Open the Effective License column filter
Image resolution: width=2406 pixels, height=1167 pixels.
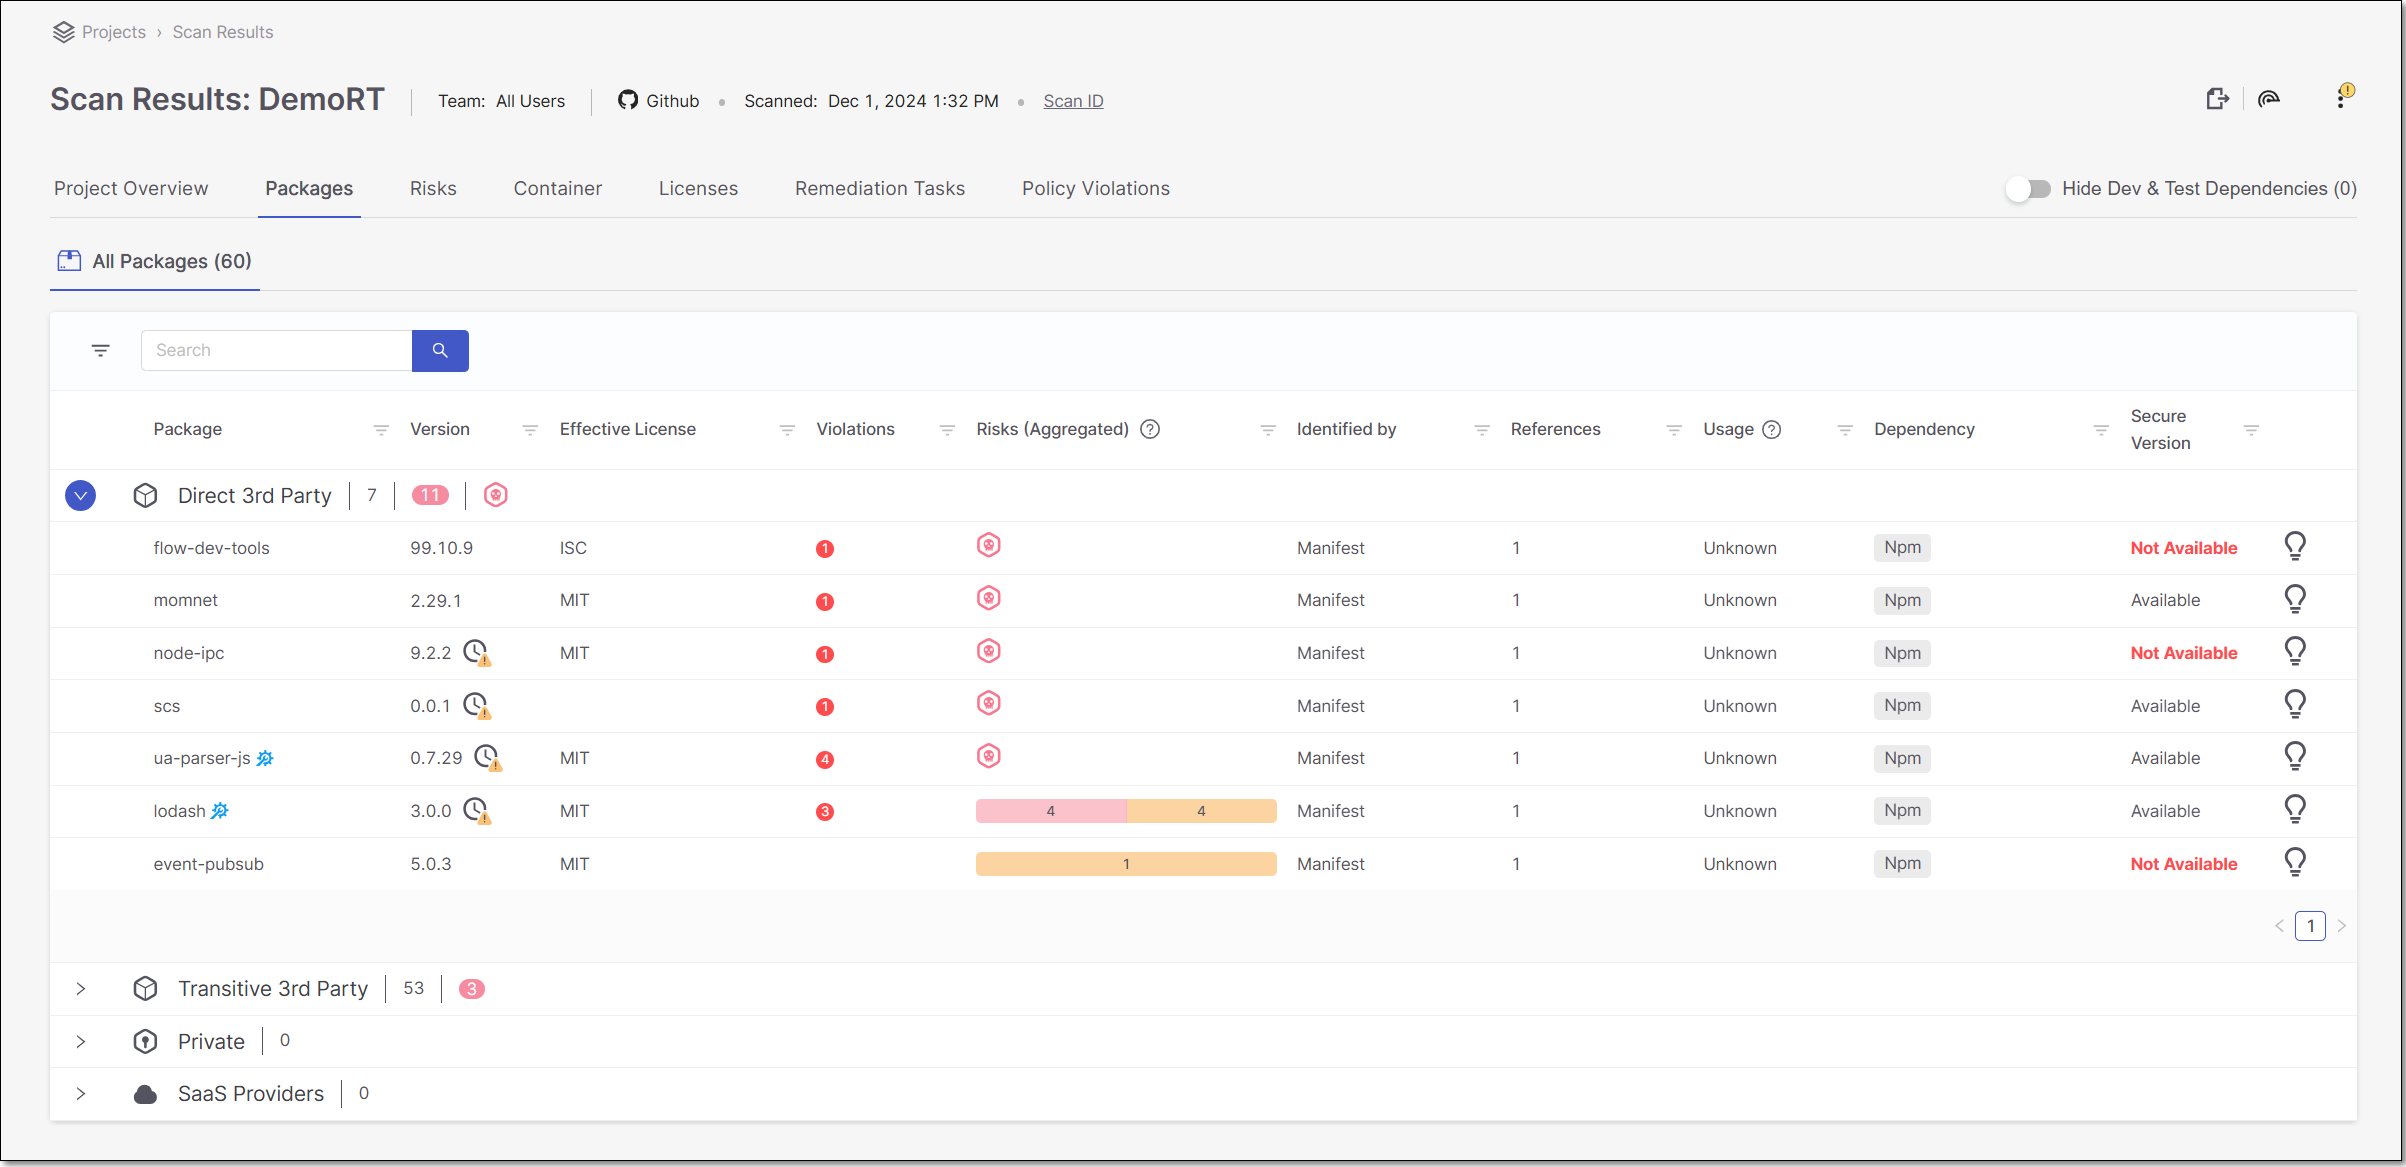[x=787, y=430]
